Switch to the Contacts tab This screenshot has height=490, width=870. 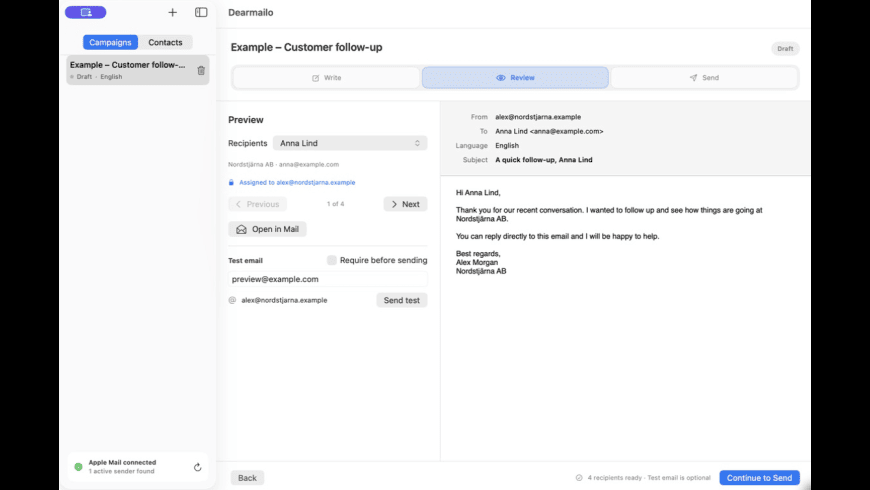165,42
